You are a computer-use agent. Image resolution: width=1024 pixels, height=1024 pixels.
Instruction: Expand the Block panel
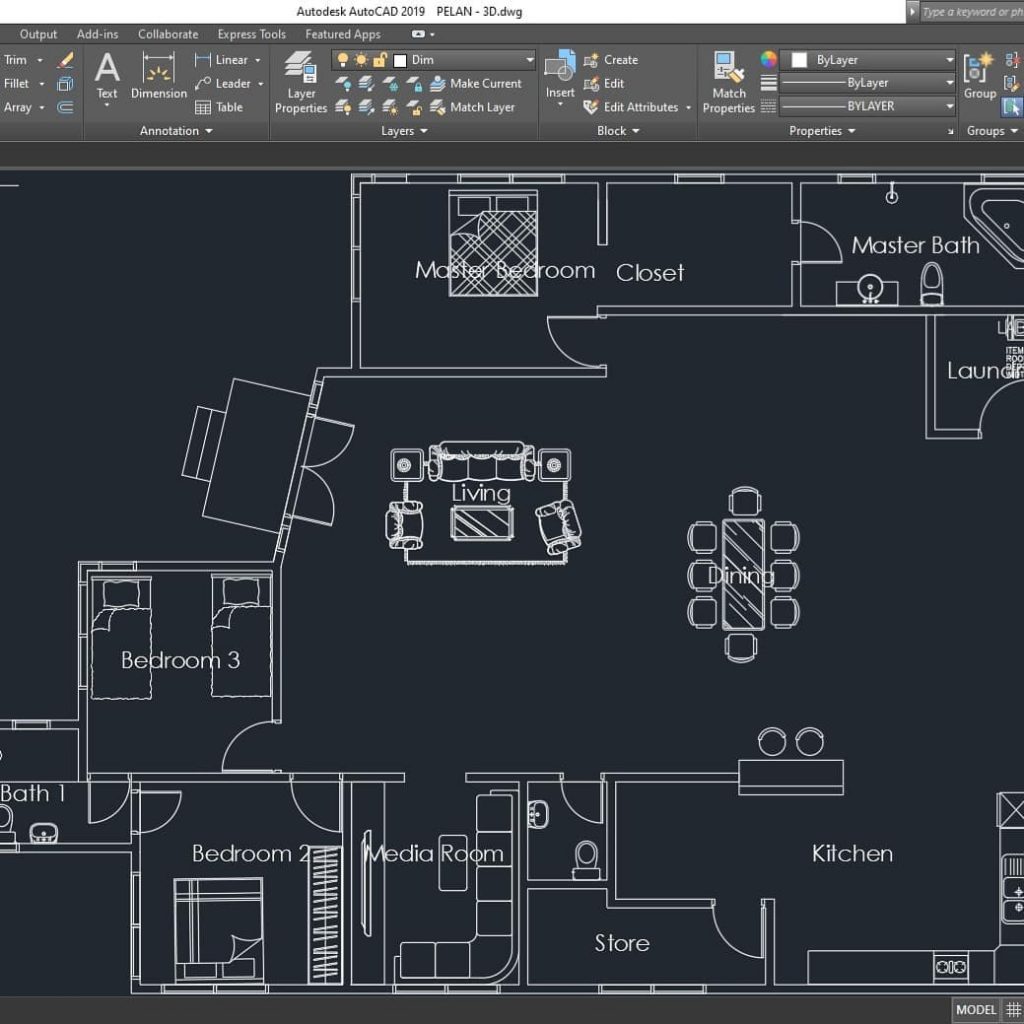tap(618, 131)
